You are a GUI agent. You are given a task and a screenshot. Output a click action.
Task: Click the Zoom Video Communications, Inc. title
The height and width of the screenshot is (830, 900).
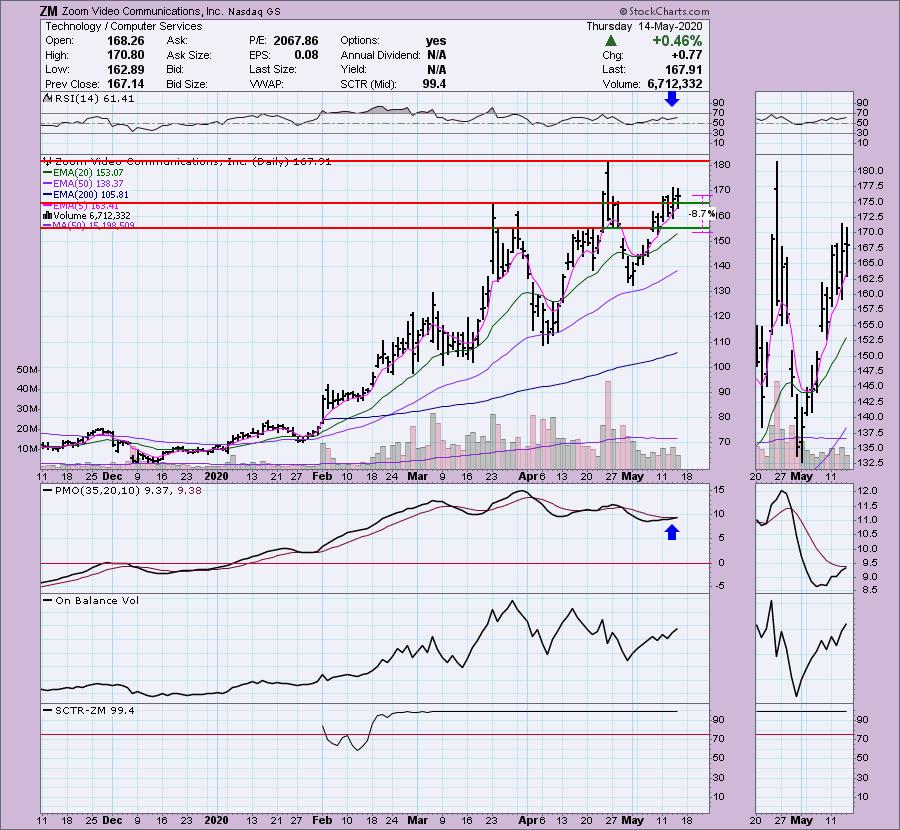point(143,11)
